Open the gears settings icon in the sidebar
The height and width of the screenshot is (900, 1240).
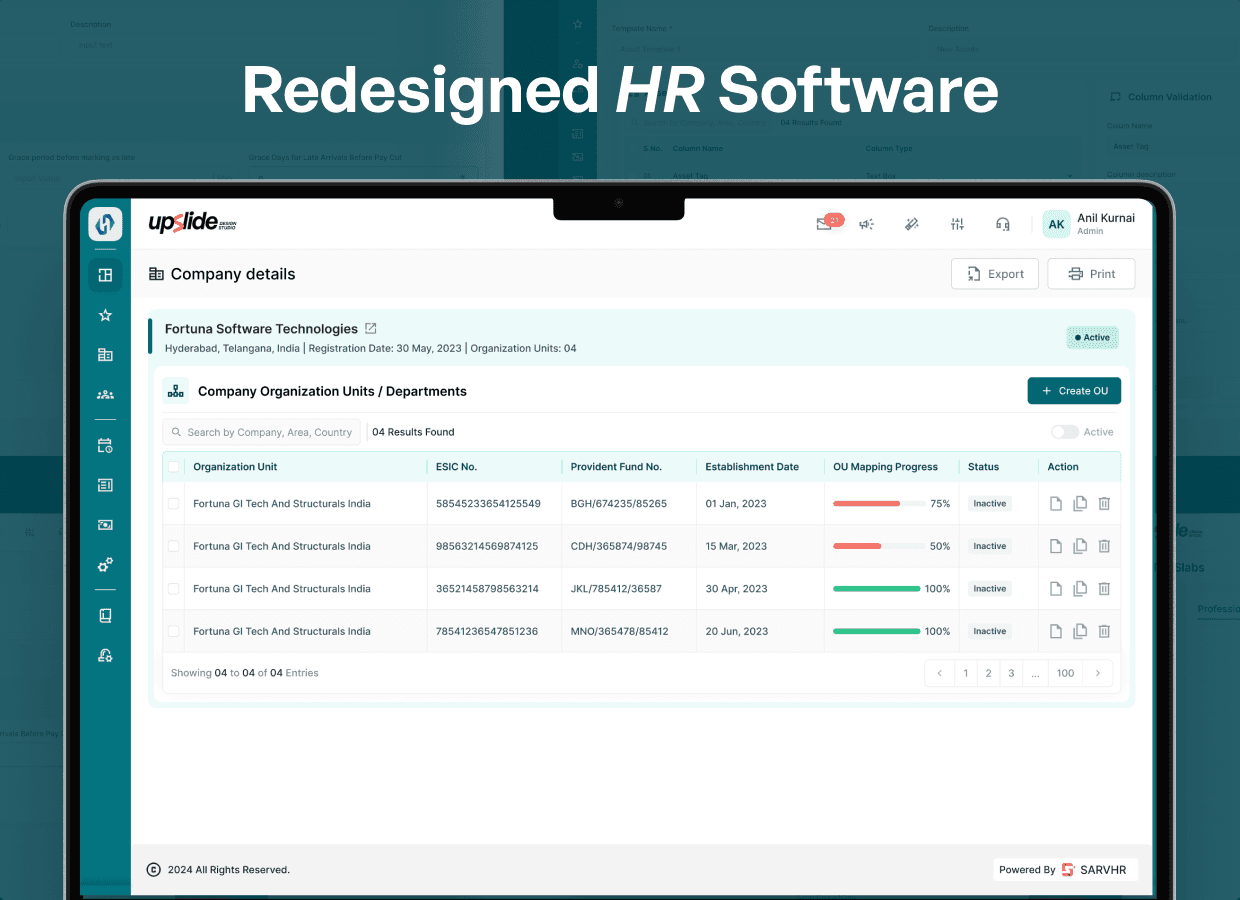105,565
